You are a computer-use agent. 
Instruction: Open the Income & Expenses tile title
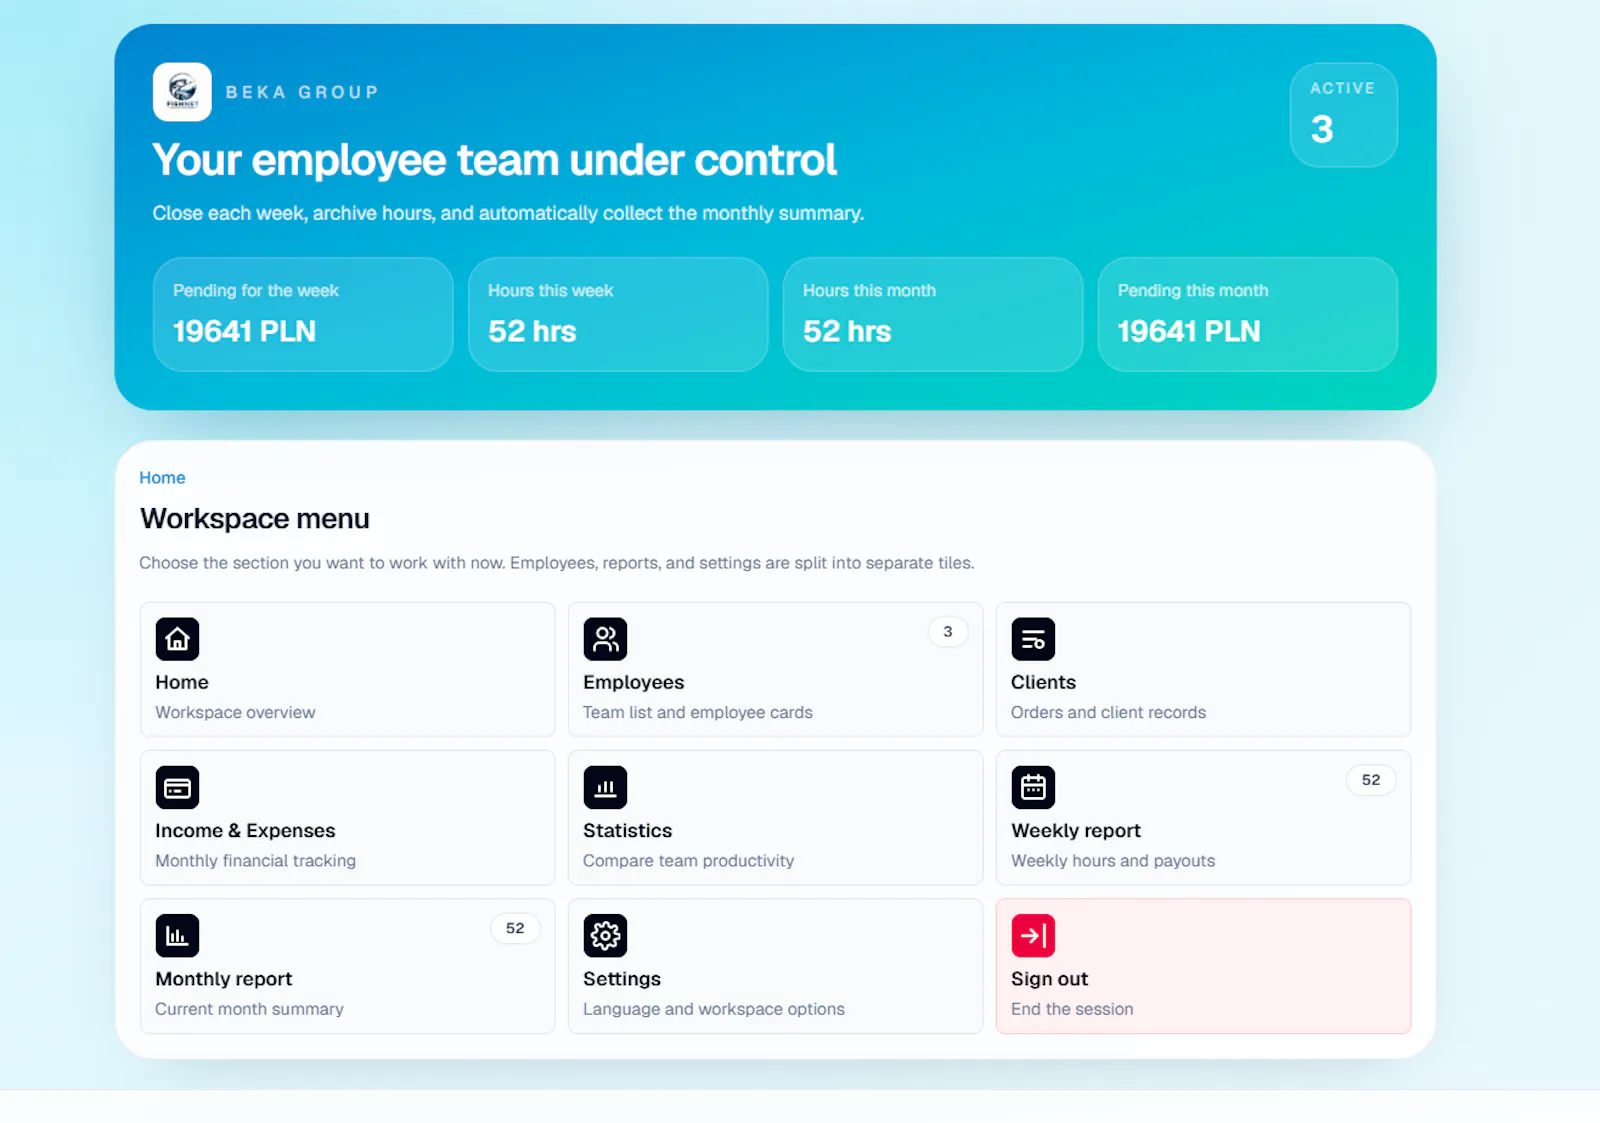245,831
